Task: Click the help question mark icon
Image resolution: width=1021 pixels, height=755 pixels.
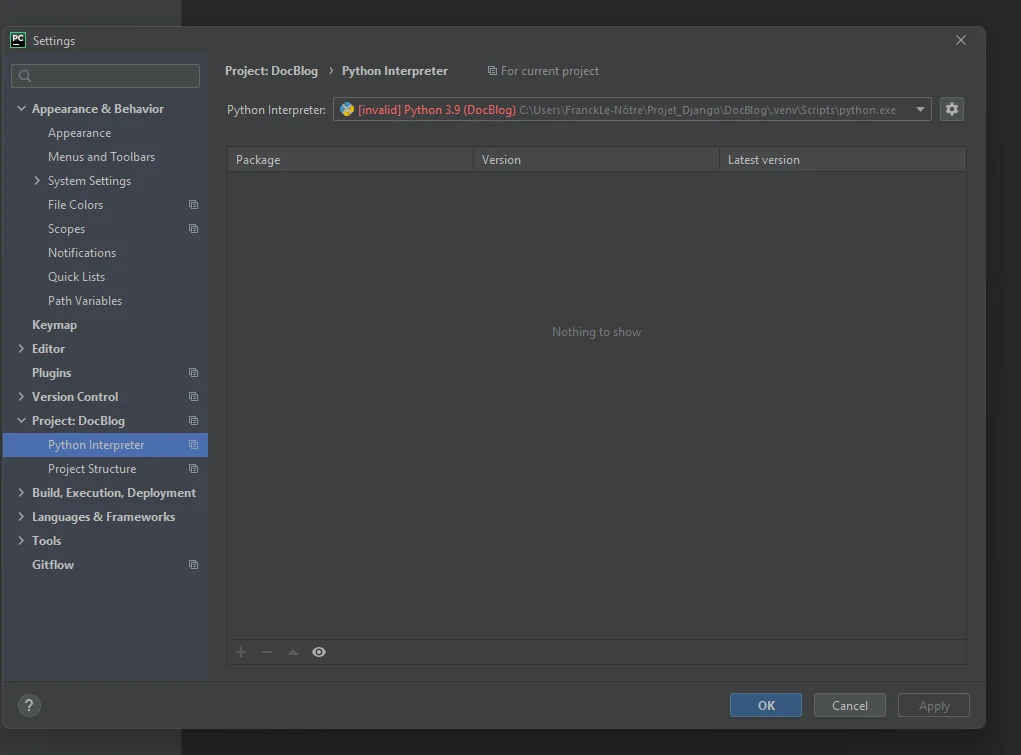Action: coord(30,705)
